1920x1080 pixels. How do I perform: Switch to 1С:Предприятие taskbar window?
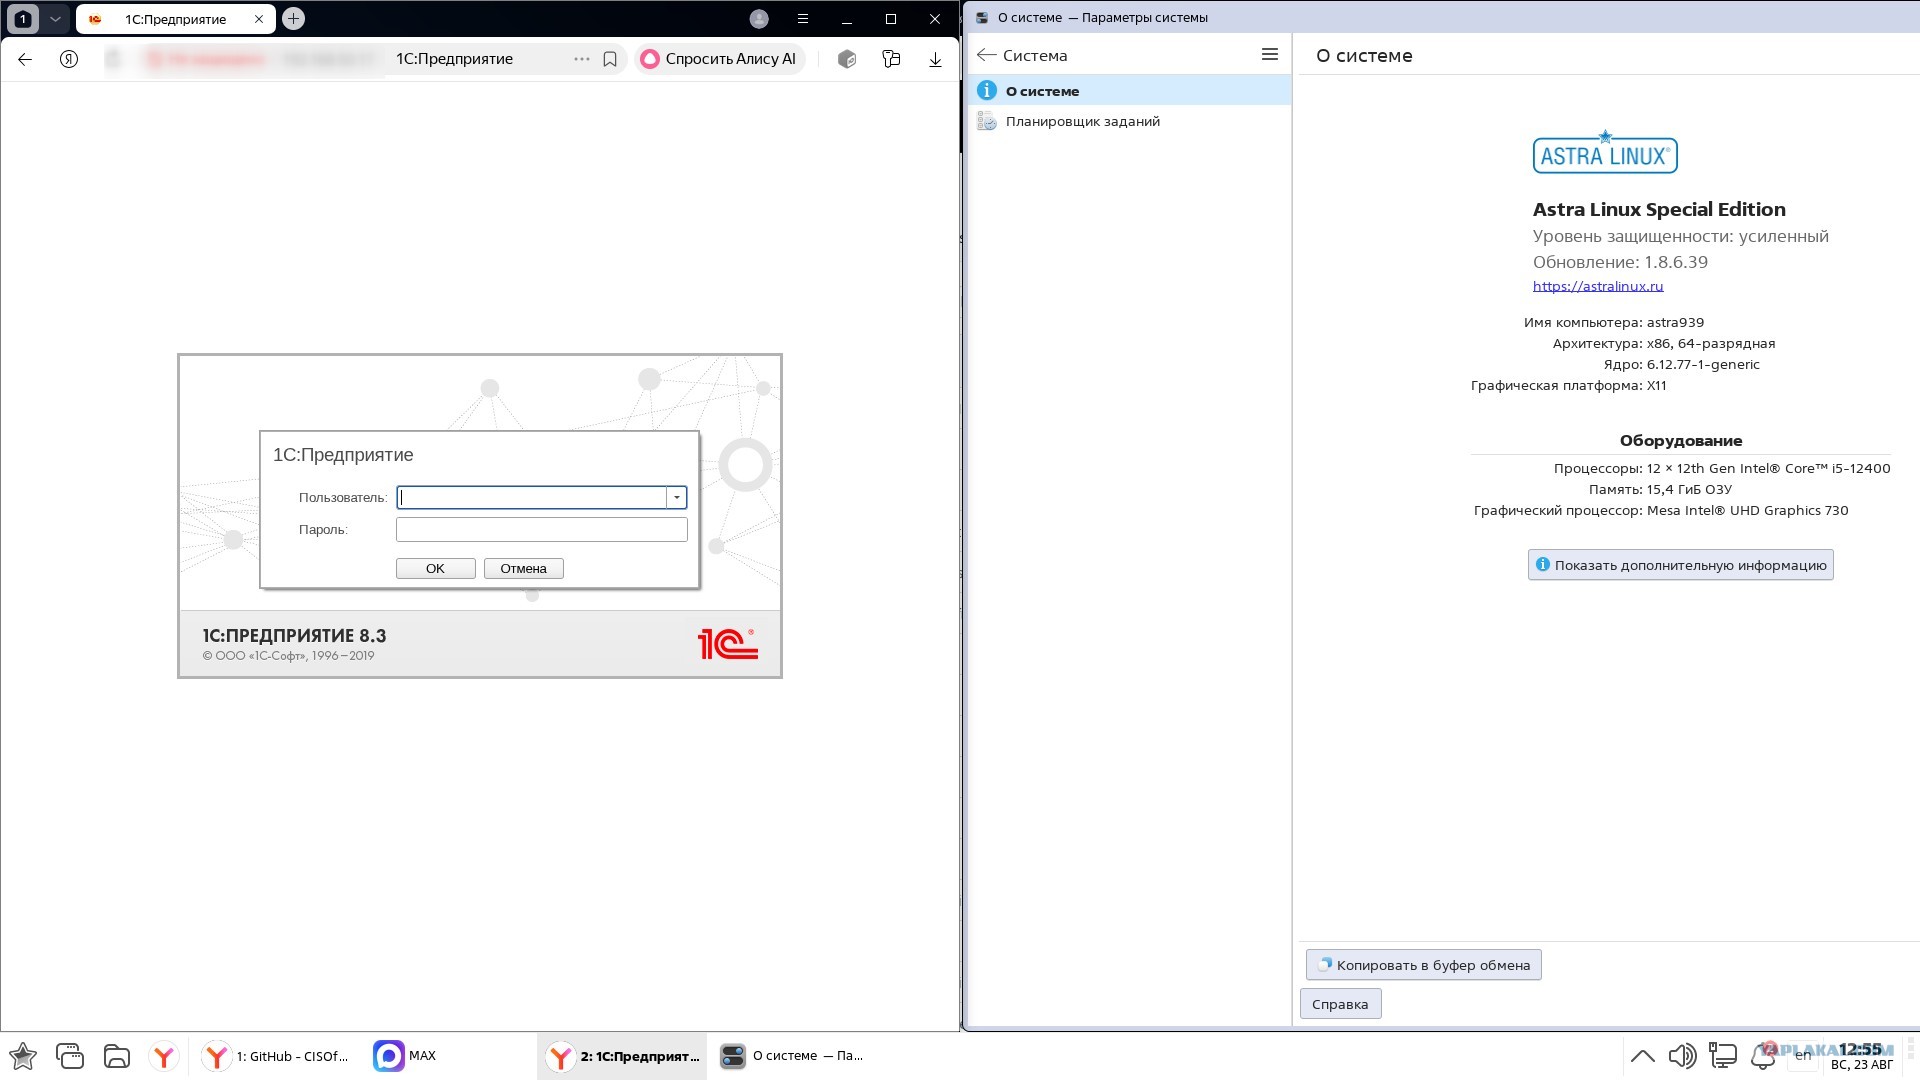click(622, 1056)
